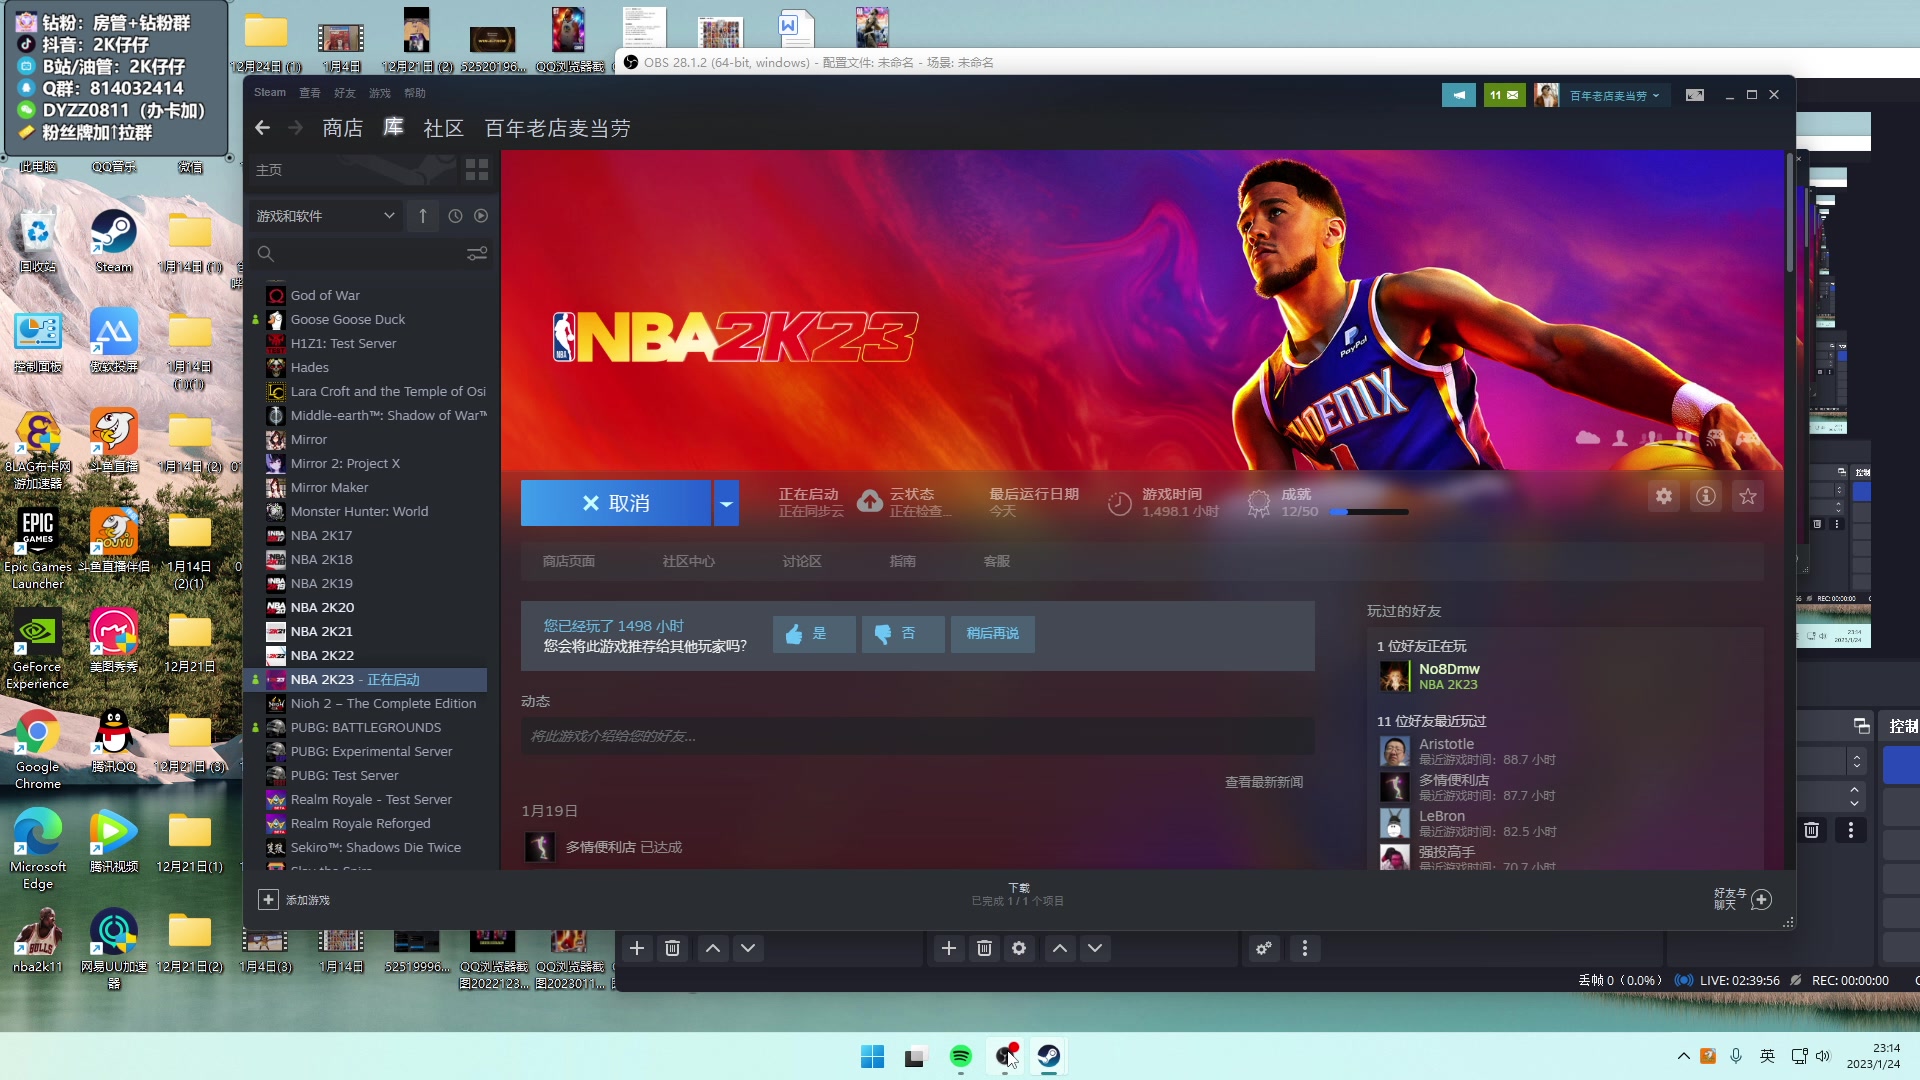The height and width of the screenshot is (1080, 1920).
Task: Open Google Chrome desktop shortcut
Action: tap(37, 748)
